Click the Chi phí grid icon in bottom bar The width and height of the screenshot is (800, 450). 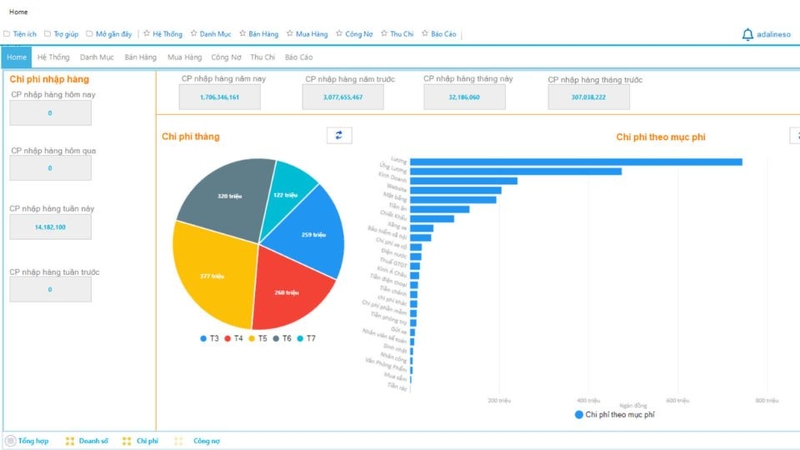click(127, 441)
